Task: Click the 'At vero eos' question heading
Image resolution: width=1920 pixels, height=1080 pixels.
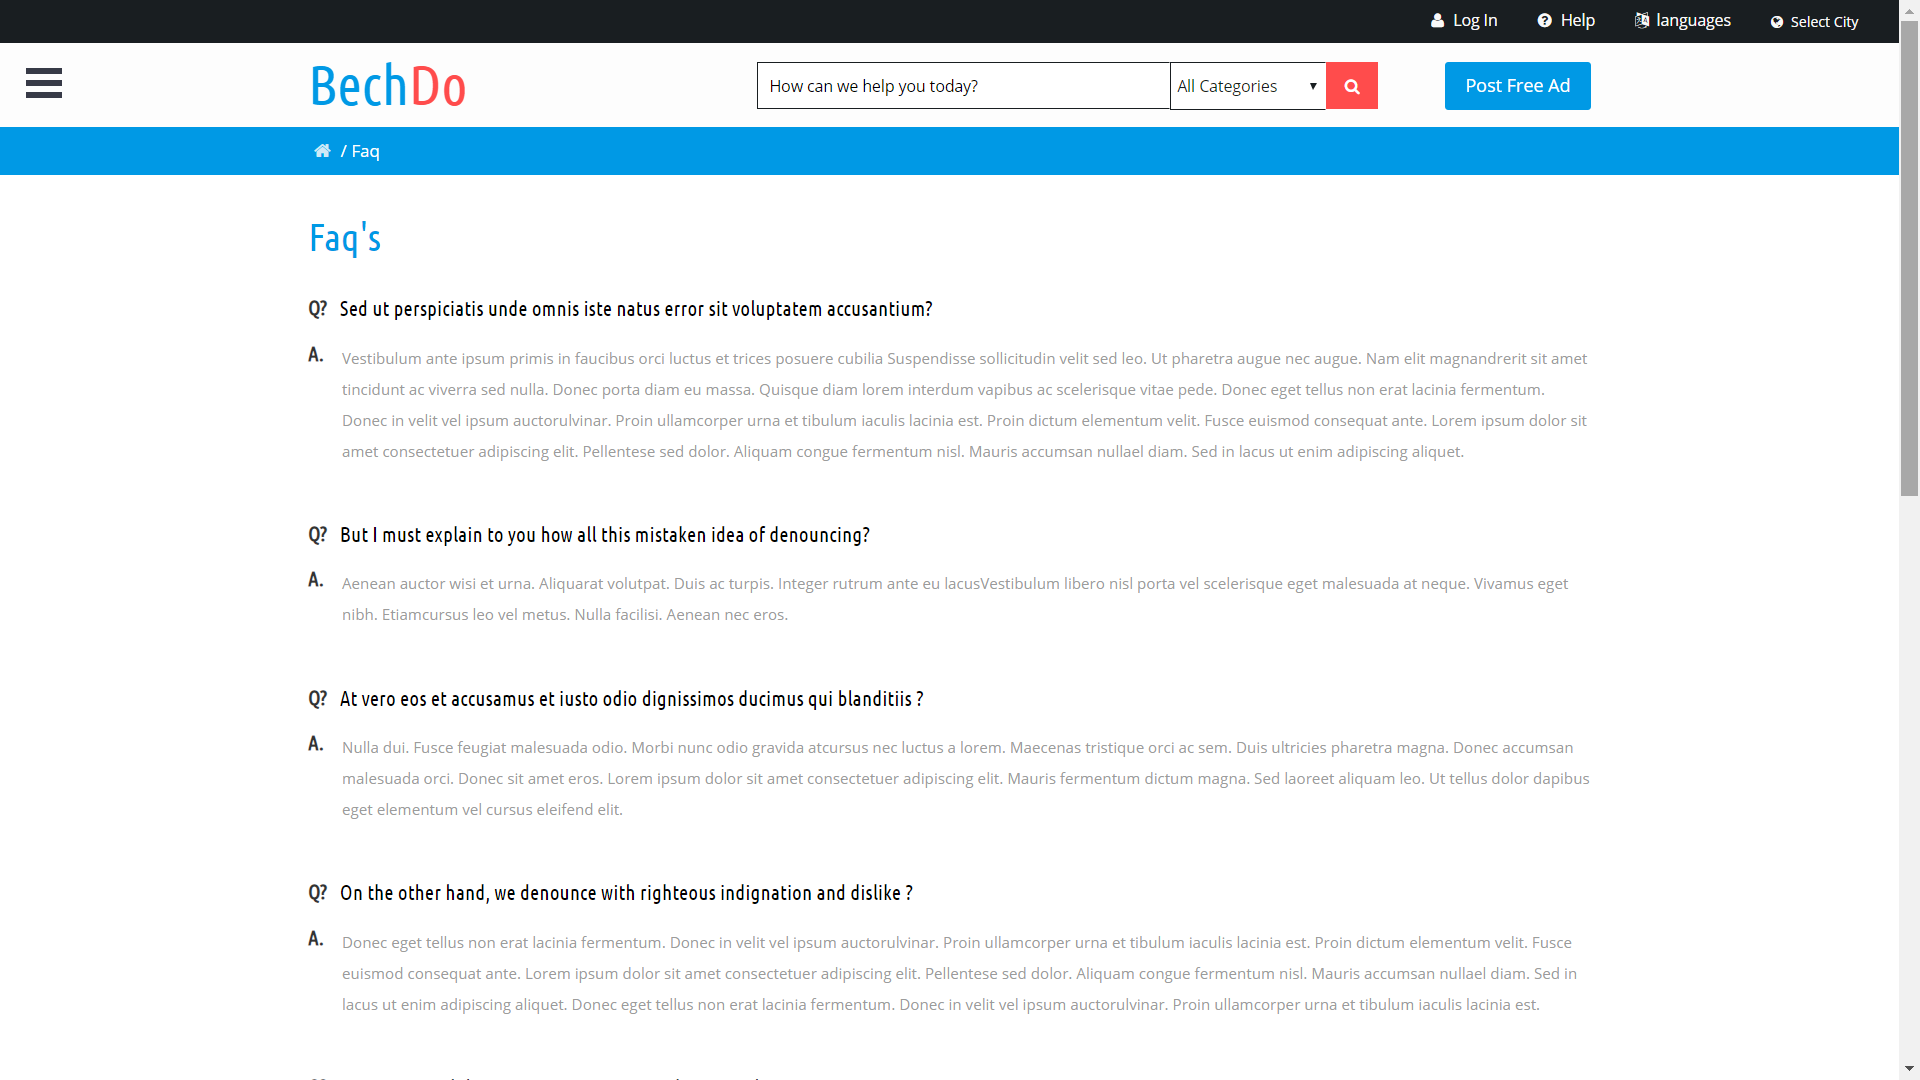Action: [x=631, y=699]
